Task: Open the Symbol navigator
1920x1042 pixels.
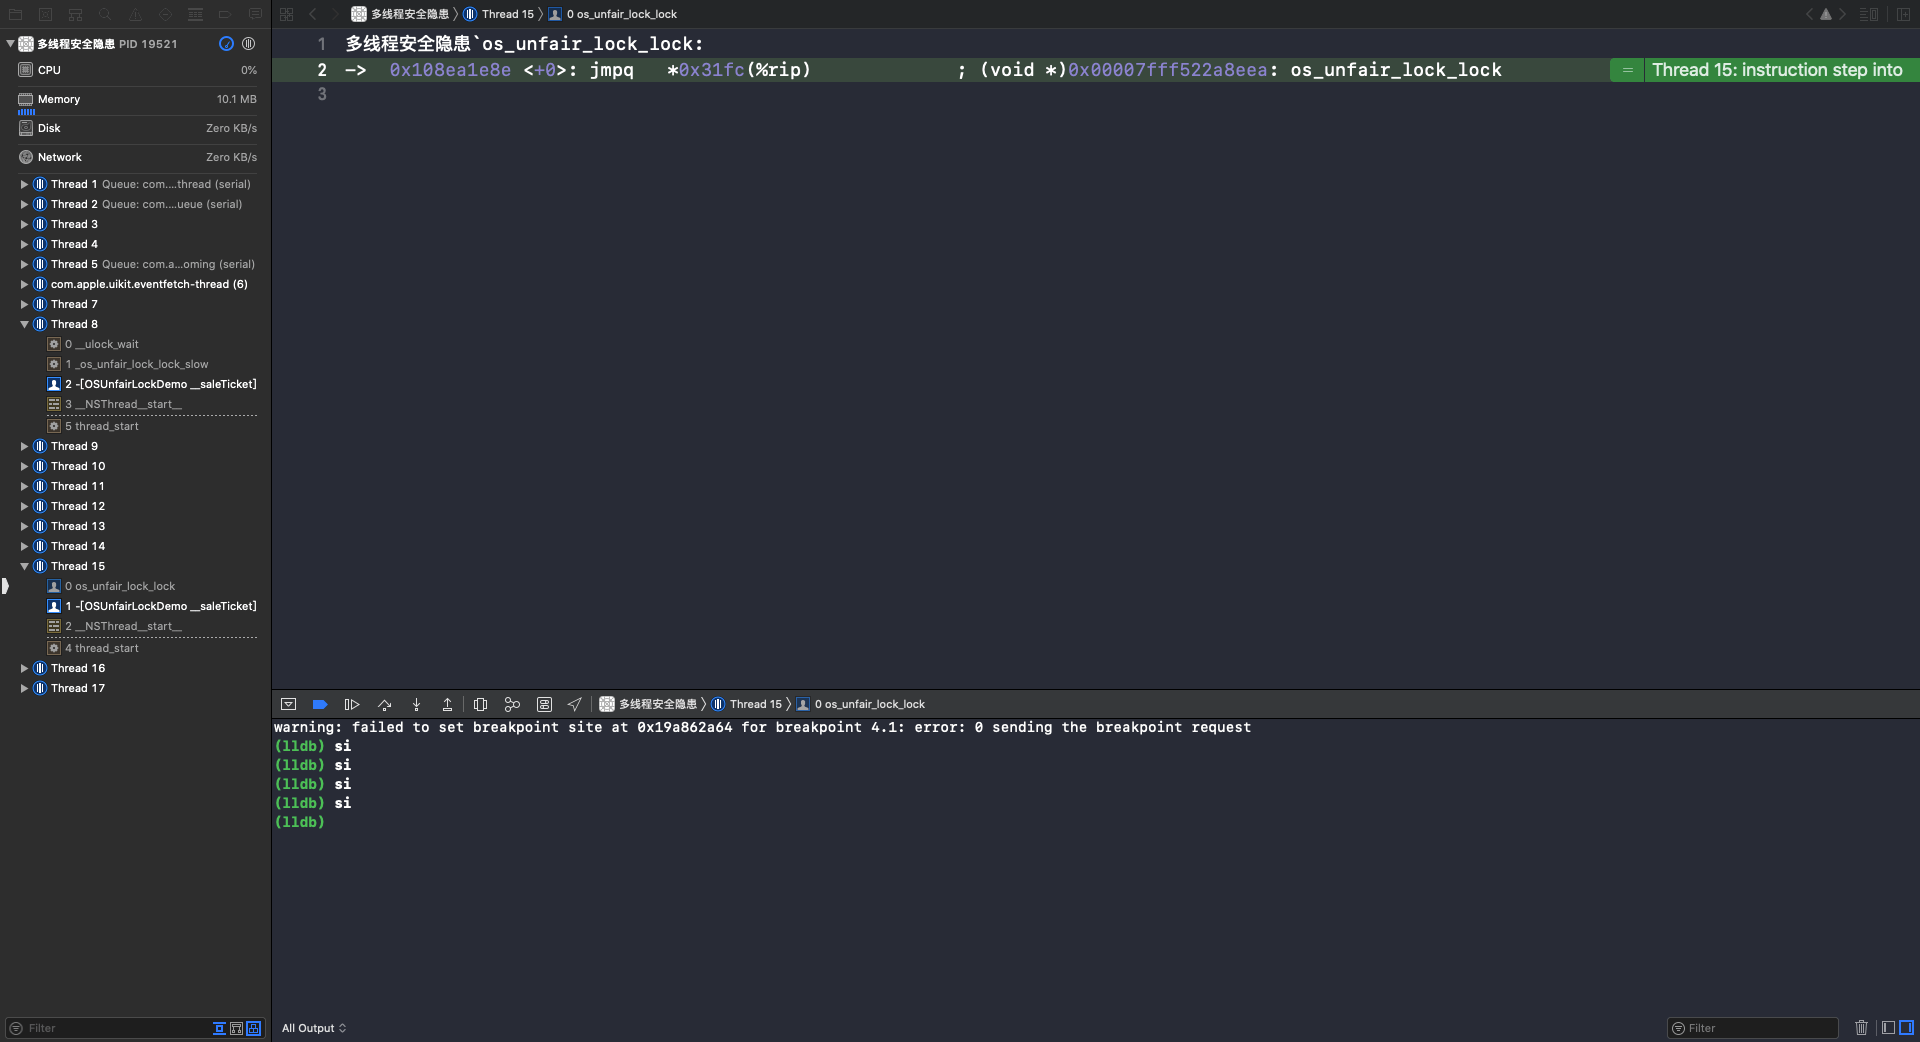Action: pyautogui.click(x=76, y=14)
